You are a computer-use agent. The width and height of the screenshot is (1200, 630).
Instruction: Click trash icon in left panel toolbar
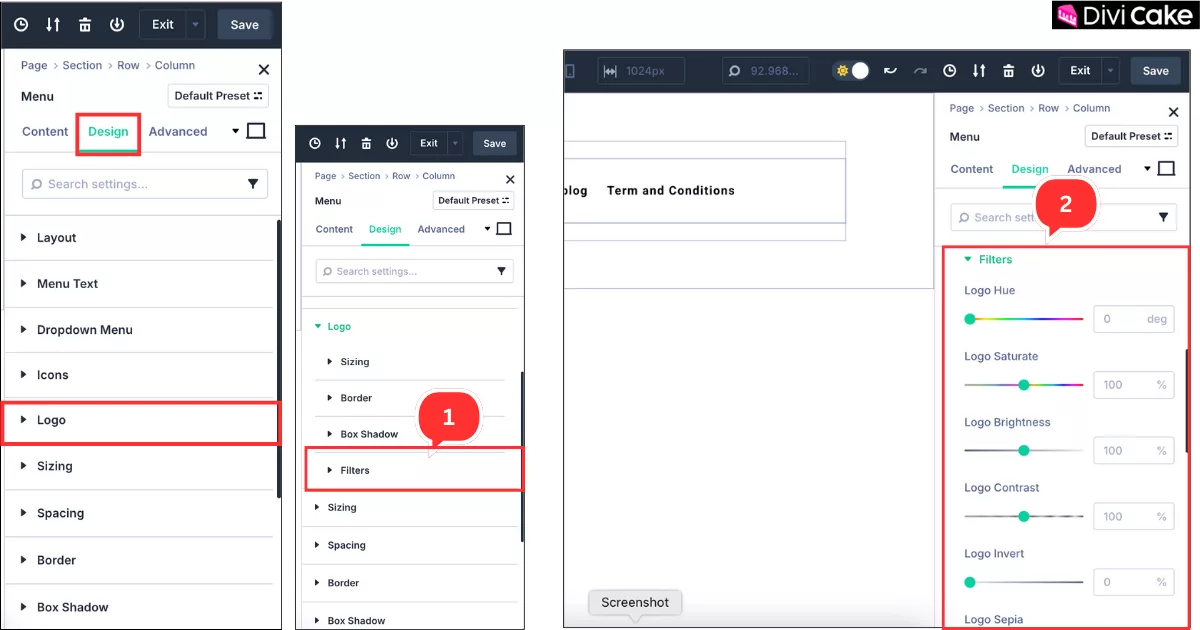[85, 25]
